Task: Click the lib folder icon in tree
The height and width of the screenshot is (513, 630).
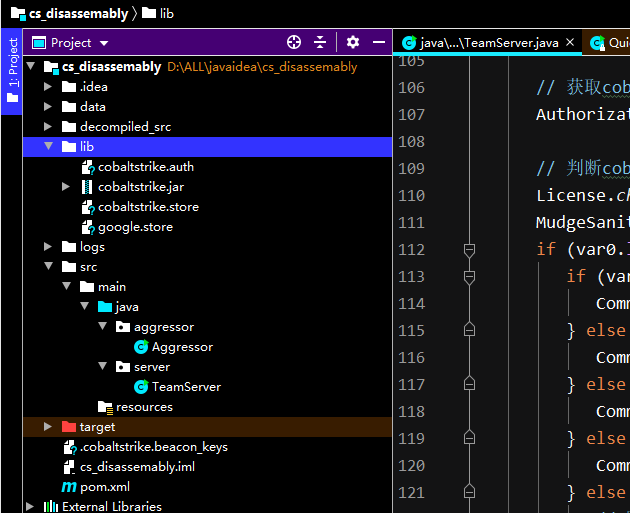Action: coord(69,147)
